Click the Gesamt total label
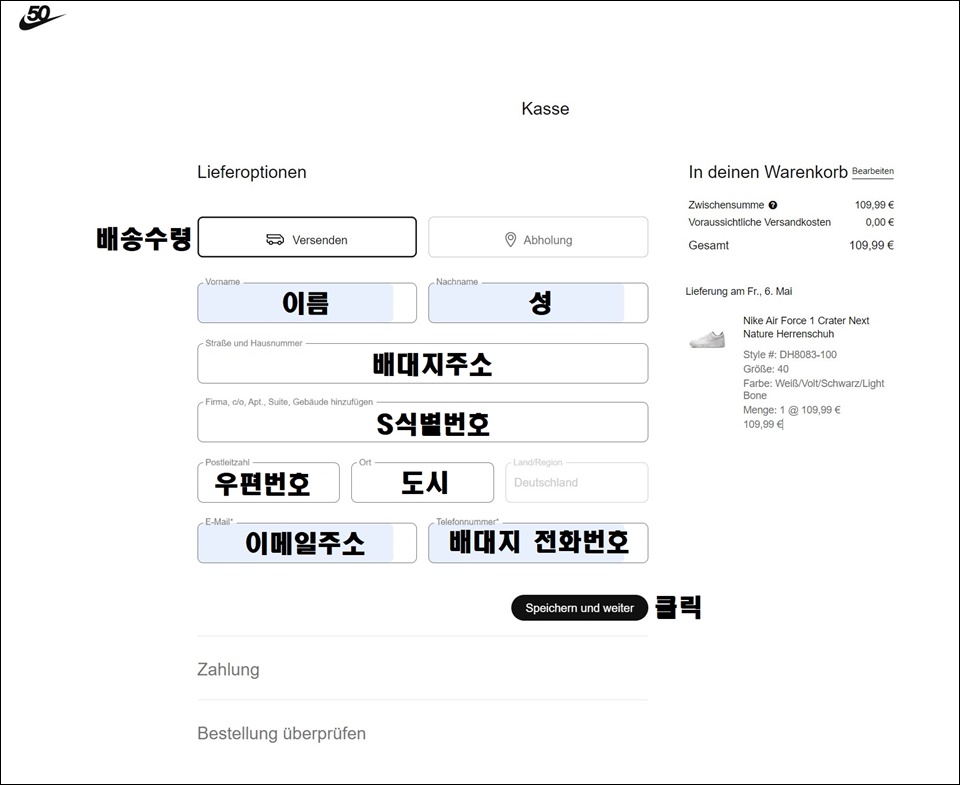The image size is (960, 785). click(708, 246)
